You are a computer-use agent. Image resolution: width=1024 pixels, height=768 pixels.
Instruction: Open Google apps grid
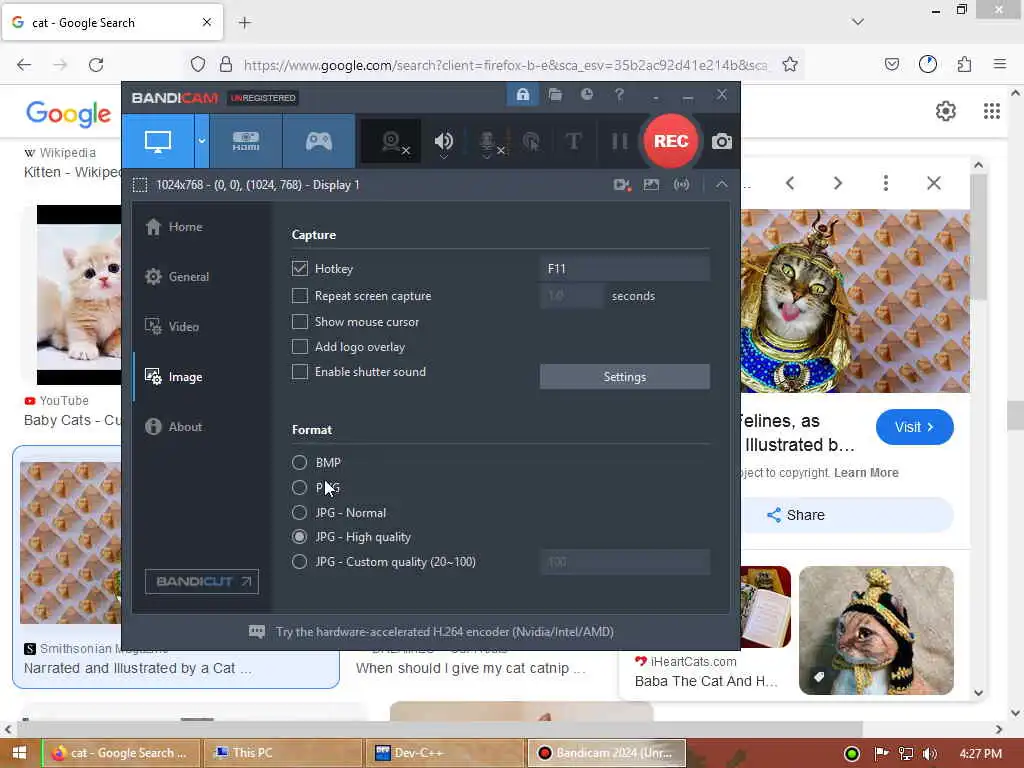tap(991, 111)
